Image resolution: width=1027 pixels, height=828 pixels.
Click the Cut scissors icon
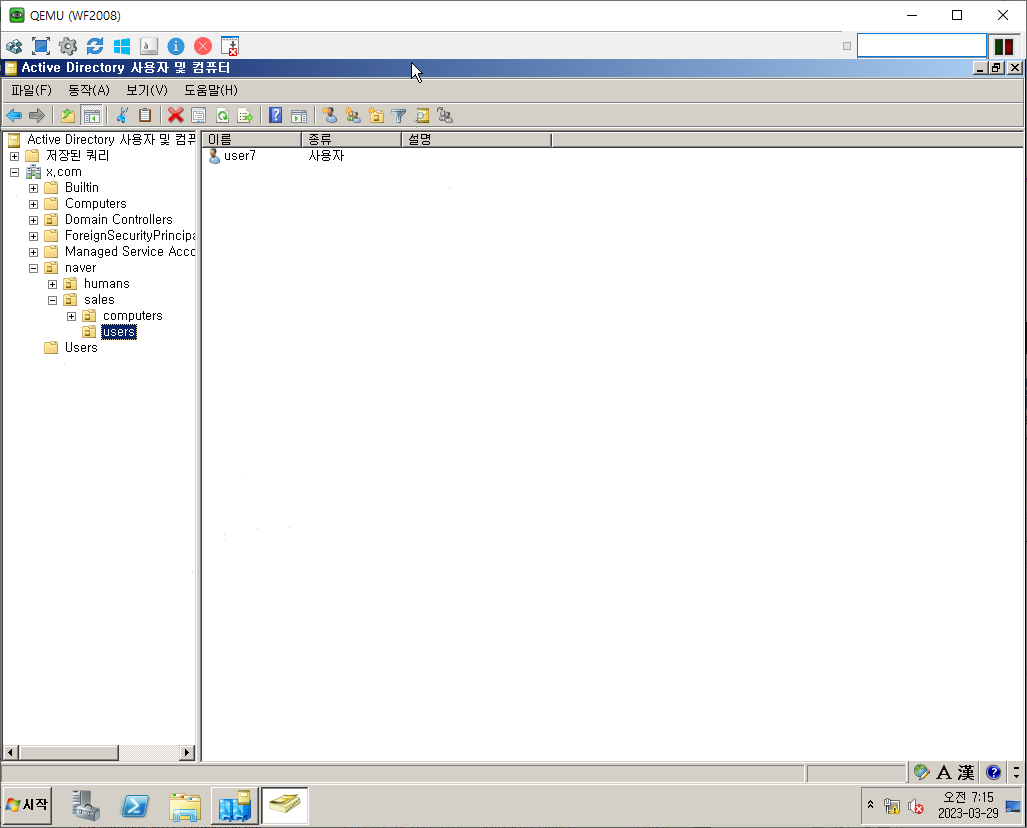click(122, 116)
